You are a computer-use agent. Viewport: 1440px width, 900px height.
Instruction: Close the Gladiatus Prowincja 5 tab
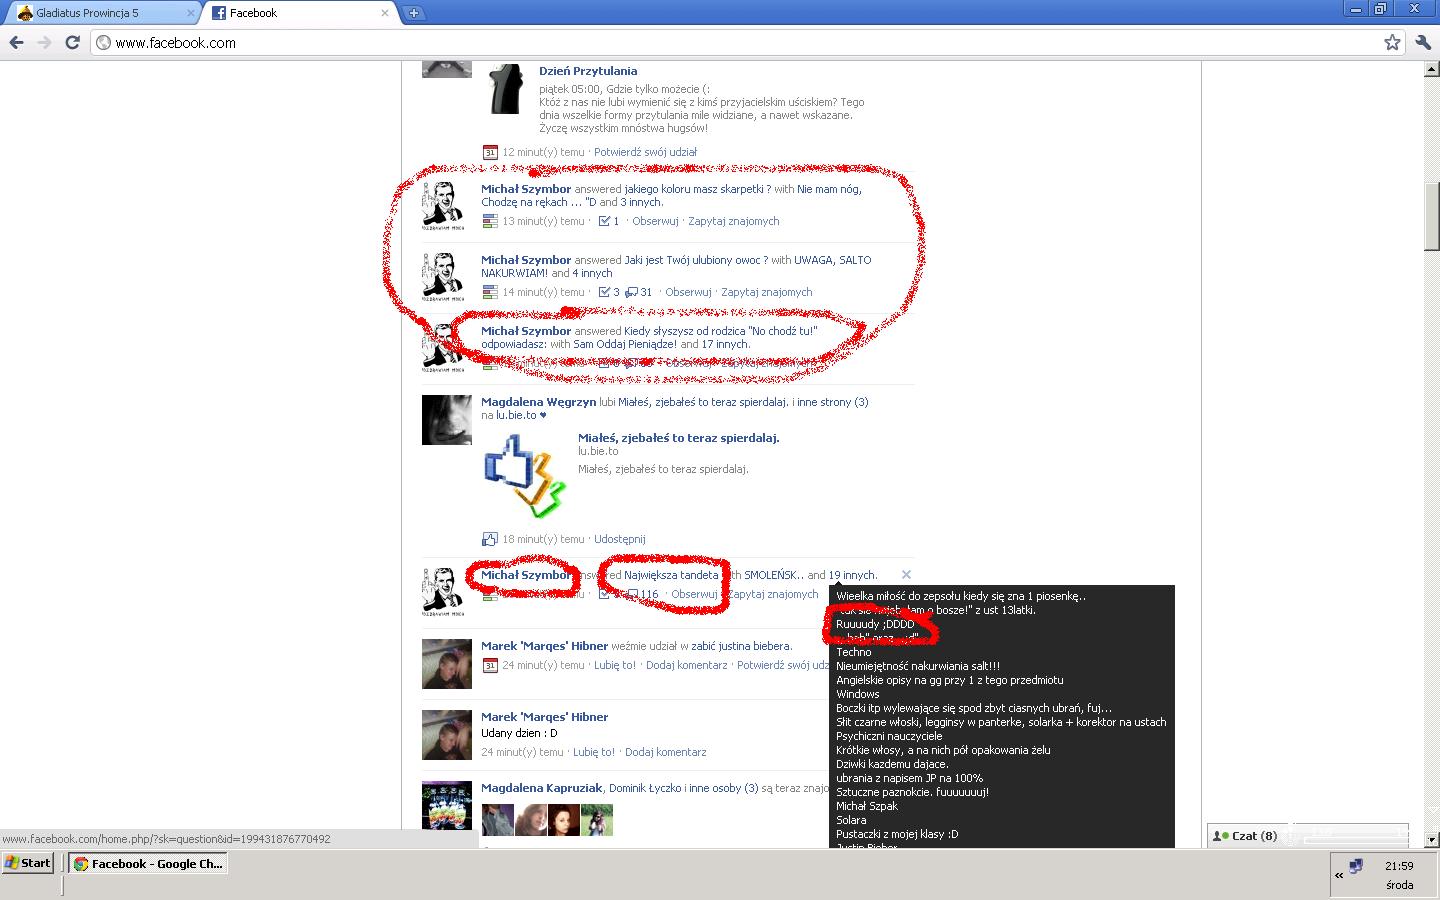[191, 13]
